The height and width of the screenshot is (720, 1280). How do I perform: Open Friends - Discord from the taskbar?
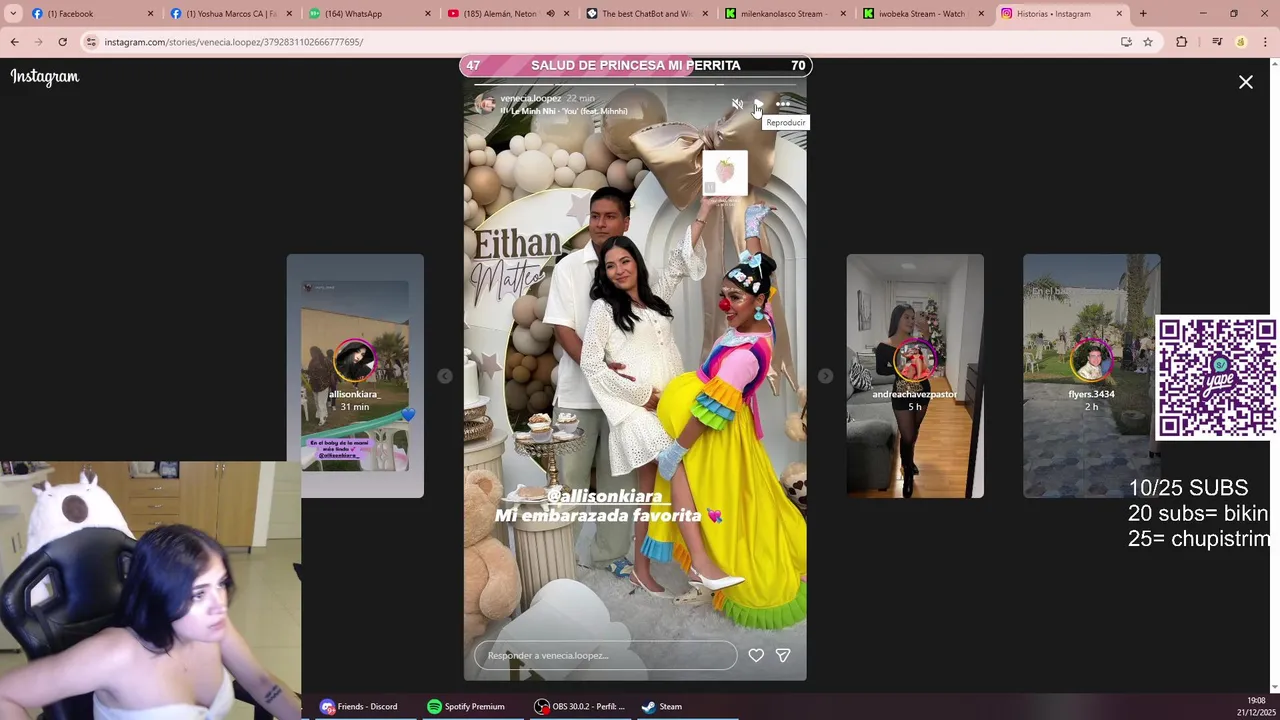359,706
